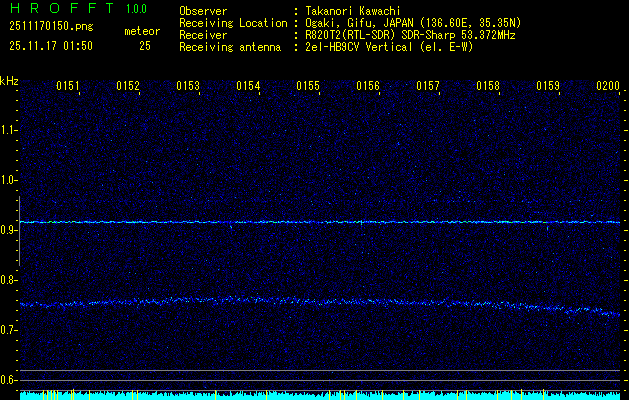Jump to the 0157 time marker
Screen dimensions: 629x400
point(428,87)
